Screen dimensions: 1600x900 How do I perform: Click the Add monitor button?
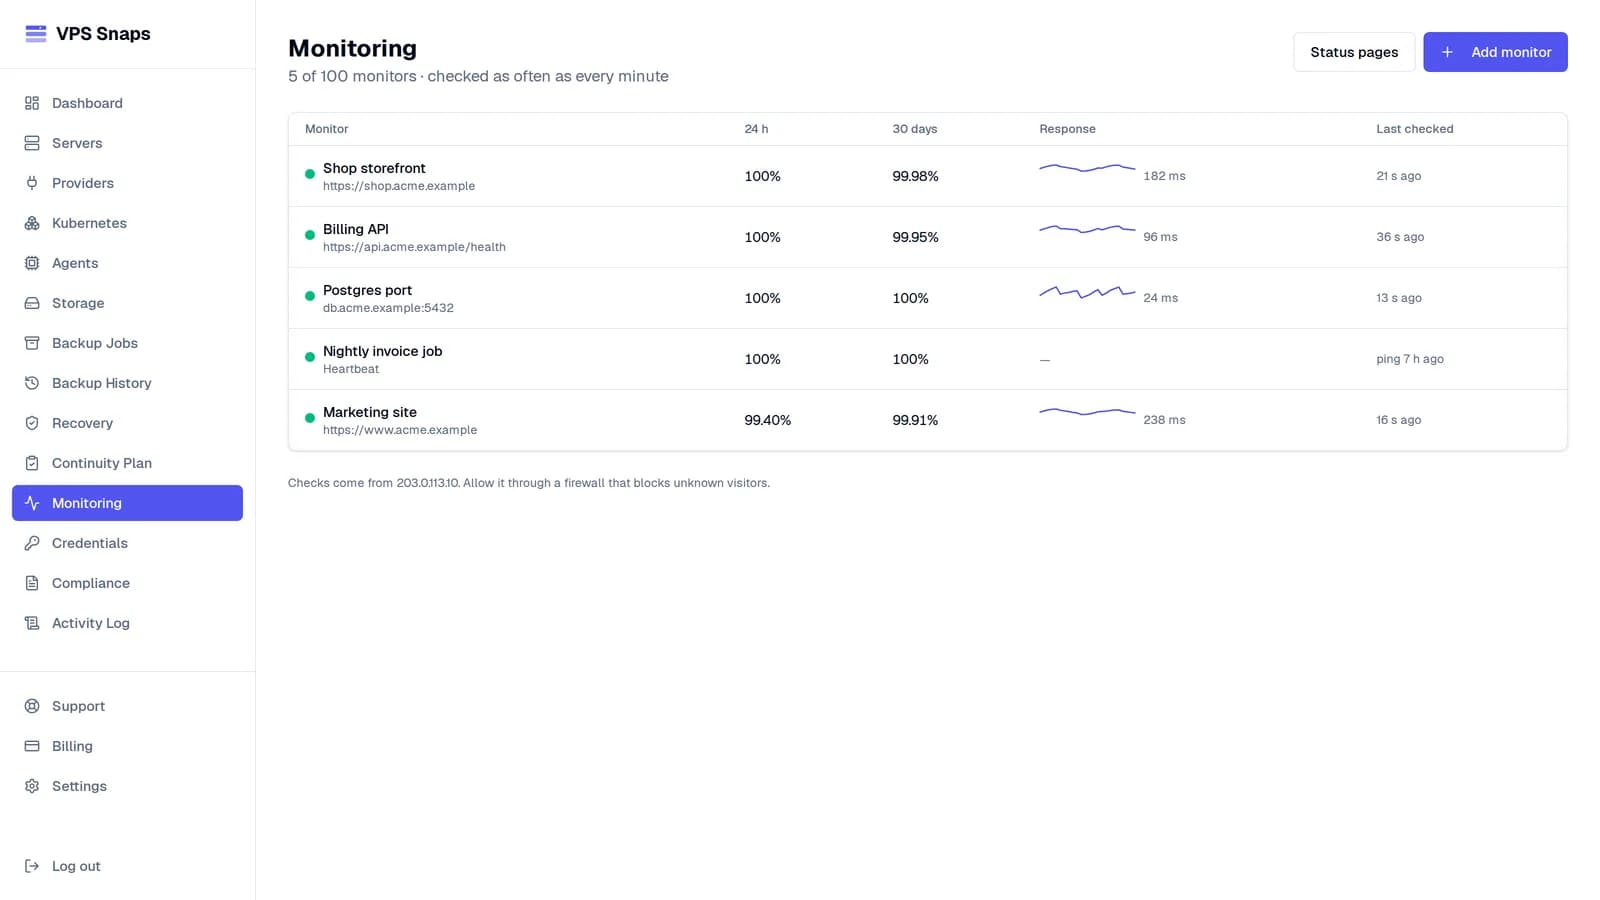tap(1495, 52)
